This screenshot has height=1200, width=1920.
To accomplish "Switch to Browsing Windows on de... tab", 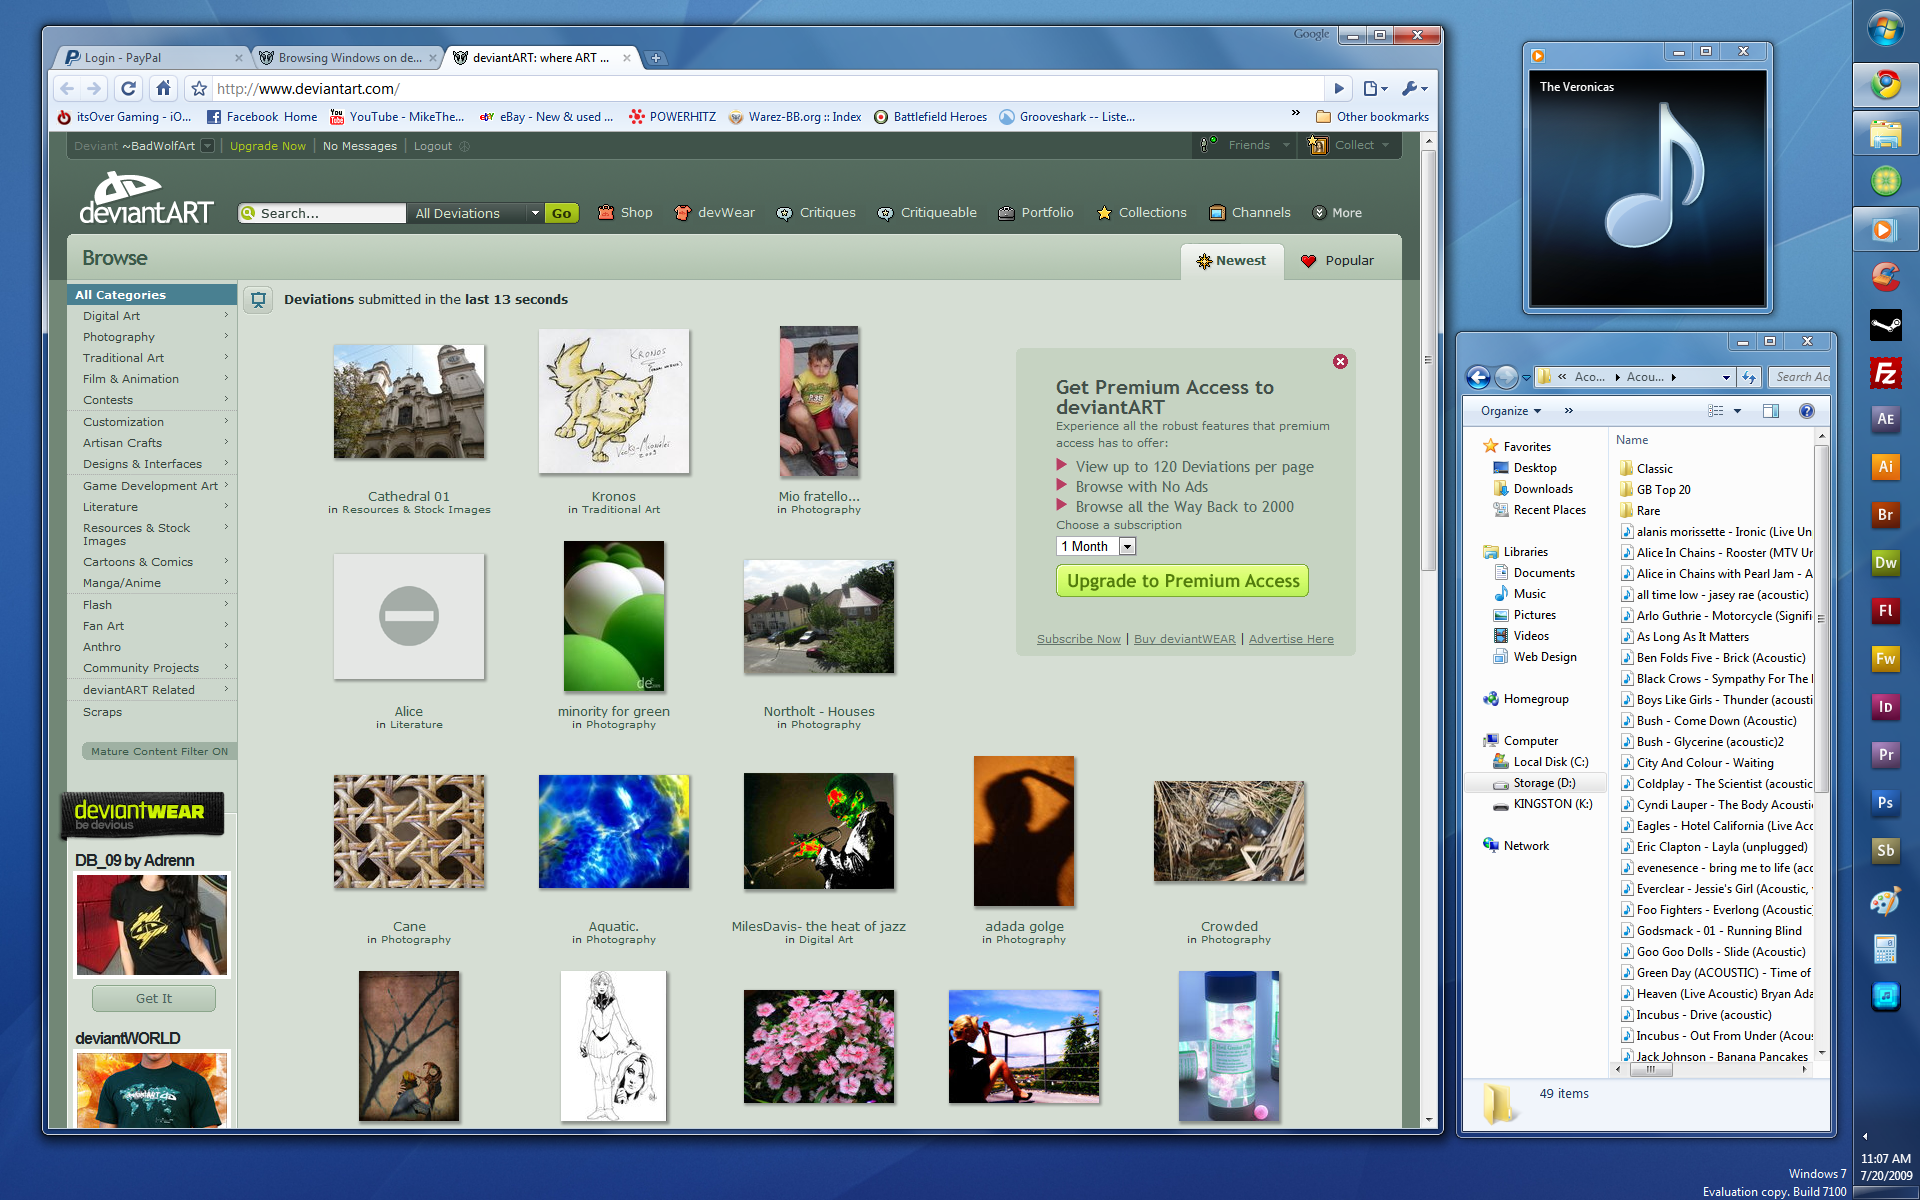I will pos(347,58).
